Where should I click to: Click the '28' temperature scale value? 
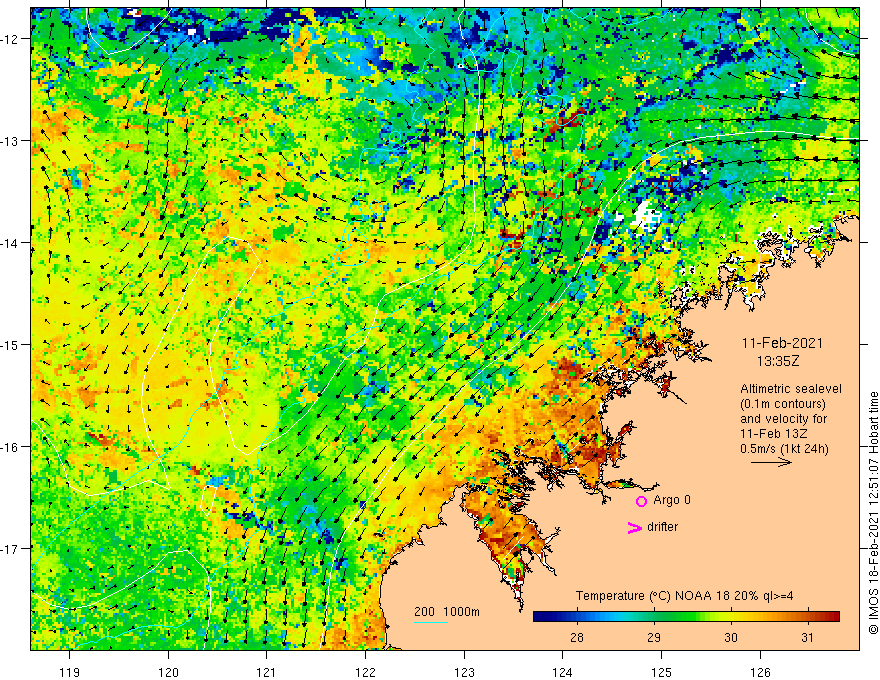pos(576,638)
